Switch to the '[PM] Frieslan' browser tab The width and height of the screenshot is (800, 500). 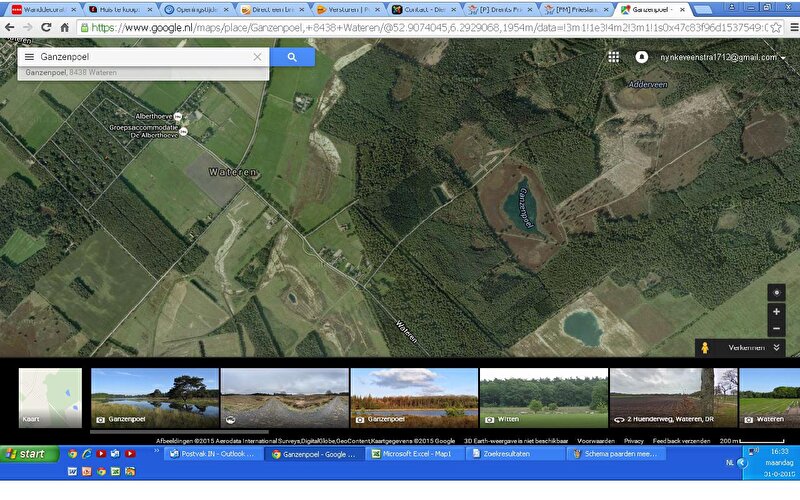577,9
